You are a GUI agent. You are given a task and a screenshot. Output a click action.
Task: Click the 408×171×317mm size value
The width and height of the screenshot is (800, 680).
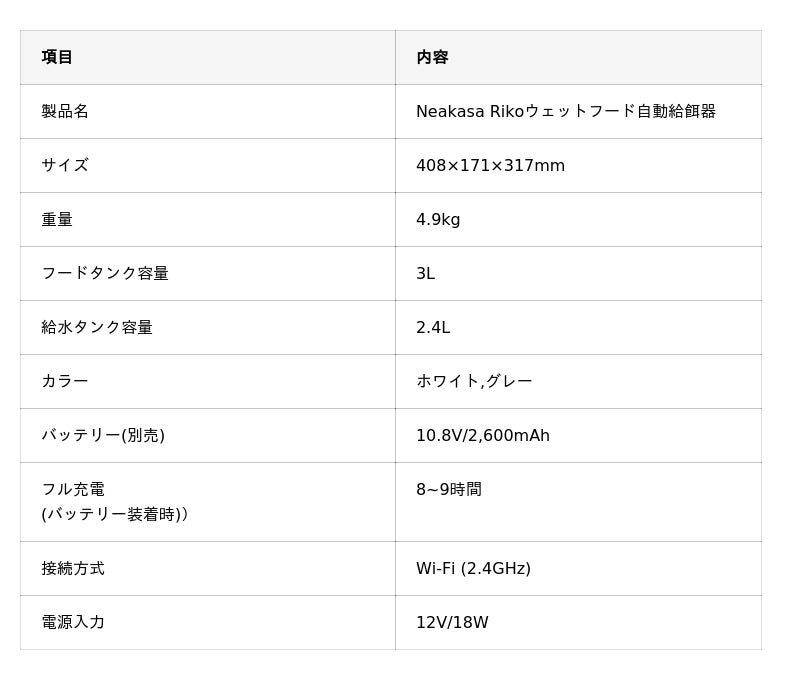pyautogui.click(x=490, y=165)
